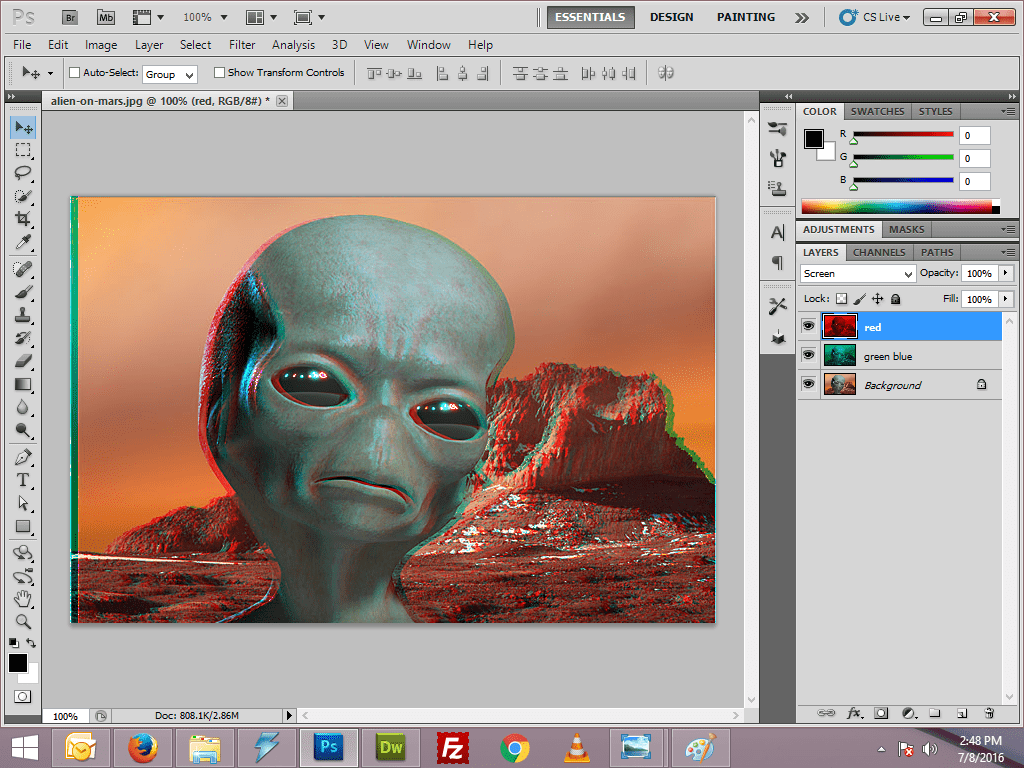Click the foreground color swatch in toolbox
Screen dimensions: 1024x768
pyautogui.click(x=18, y=664)
